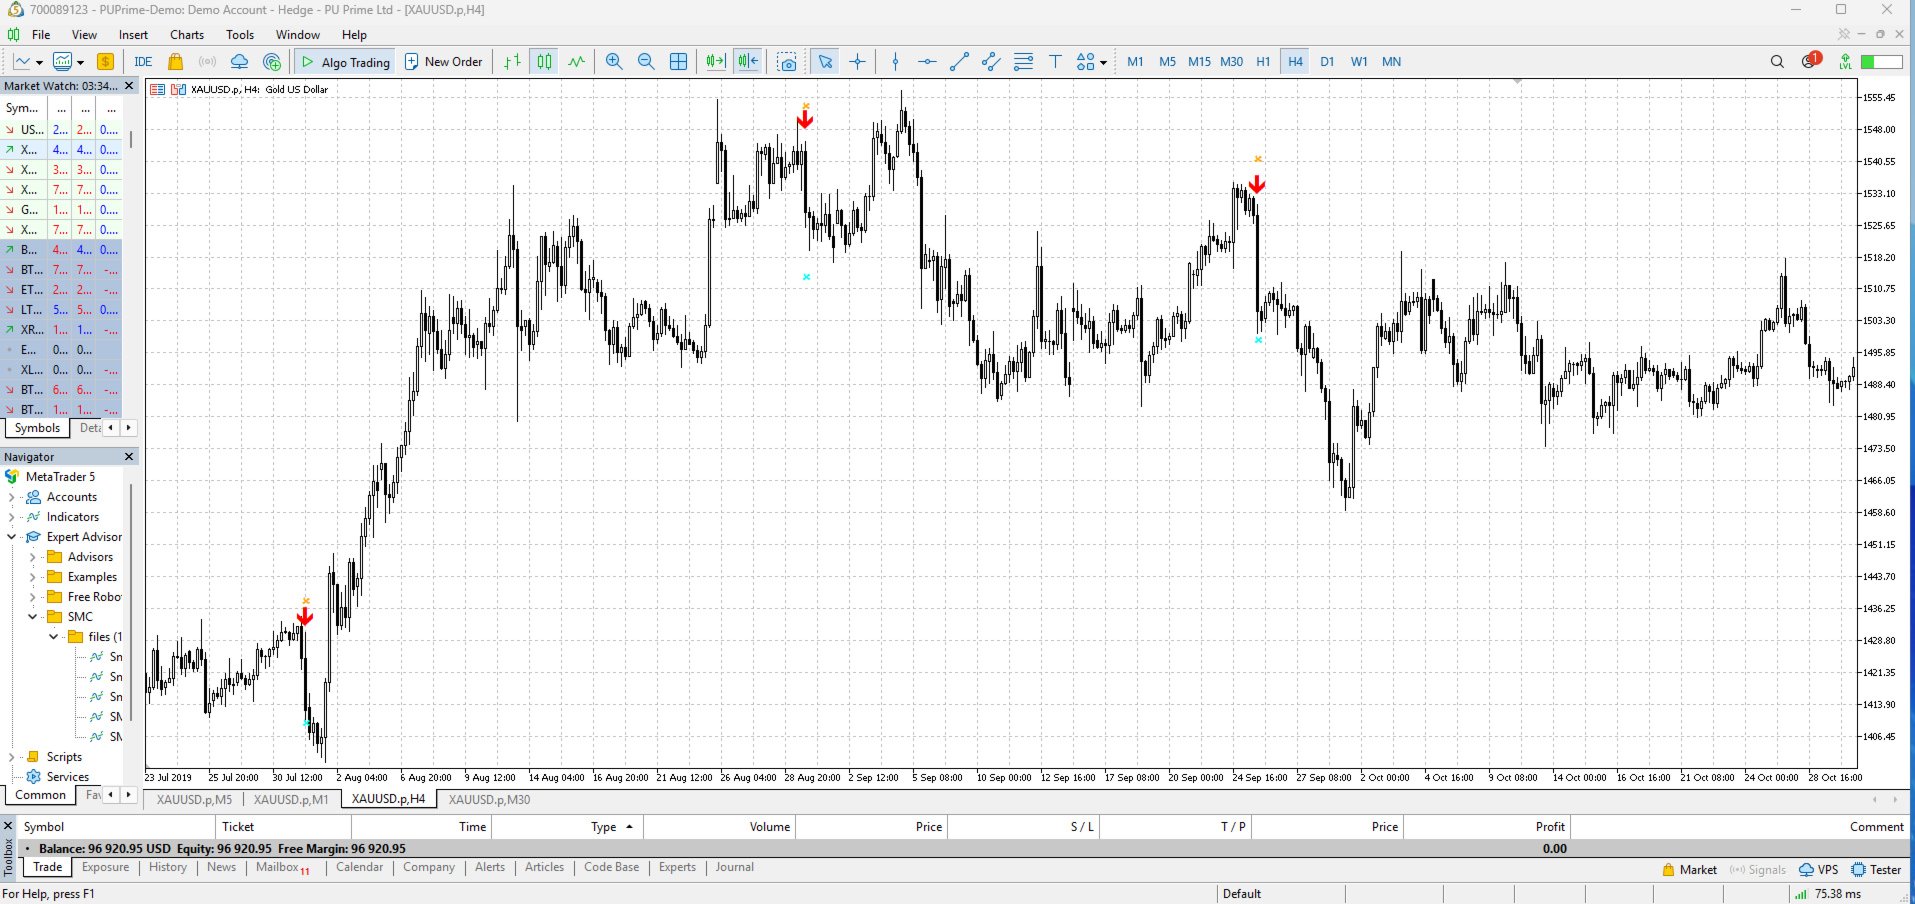Expand the Indicators node in Navigator
This screenshot has height=904, width=1915.
(11, 517)
